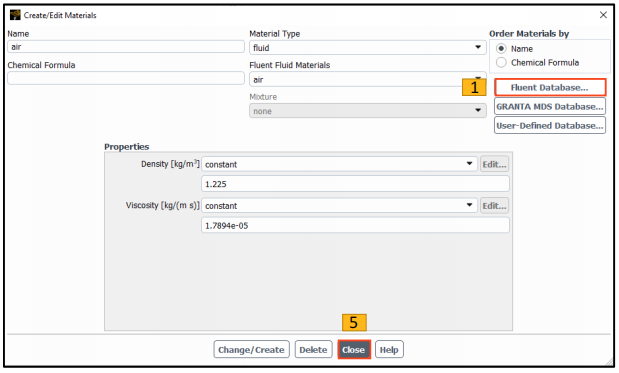
Task: Expand the Density method dropdown
Action: [339, 164]
